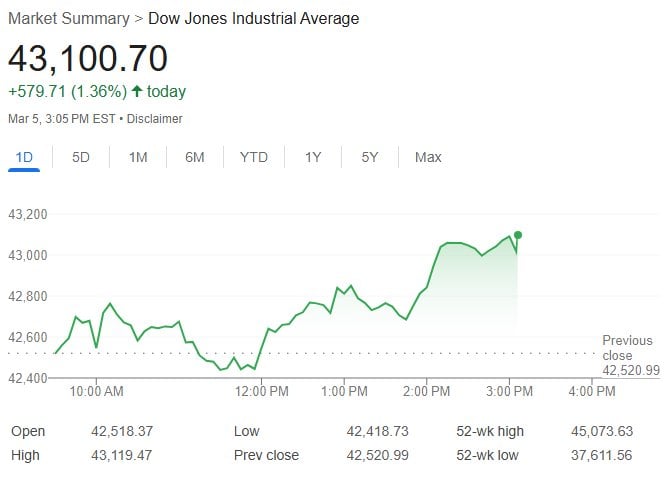Click the Previous close label on chart
The width and height of the screenshot is (665, 478).
(627, 348)
